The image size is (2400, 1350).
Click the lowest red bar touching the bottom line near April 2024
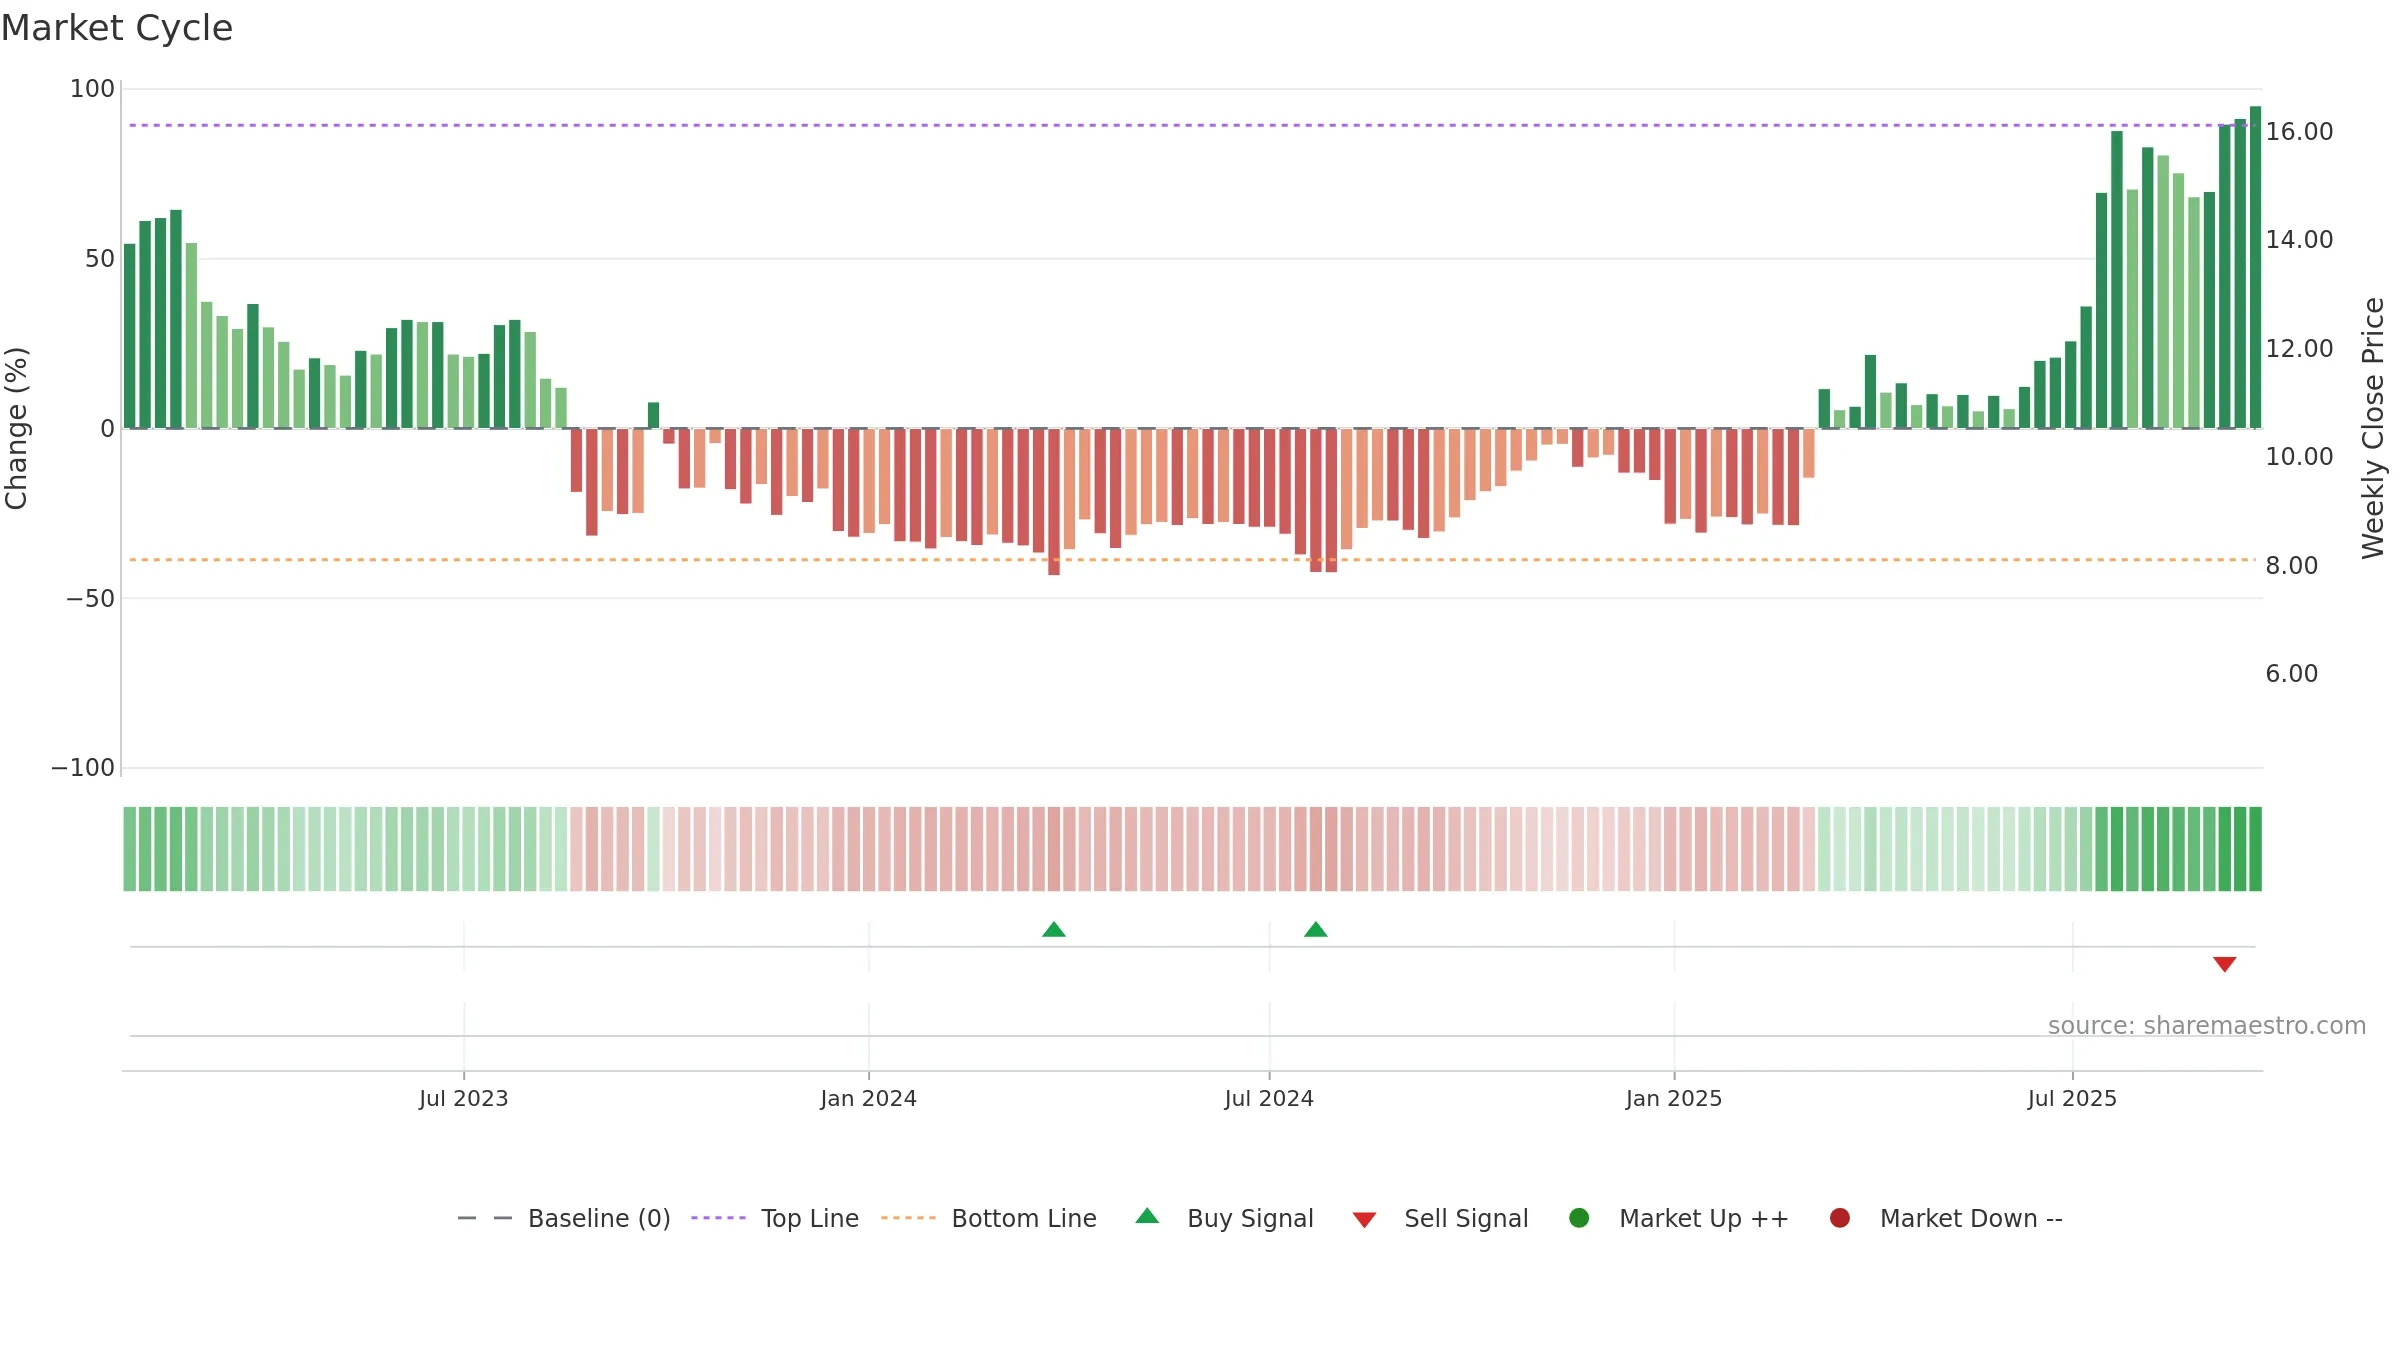(x=1054, y=502)
